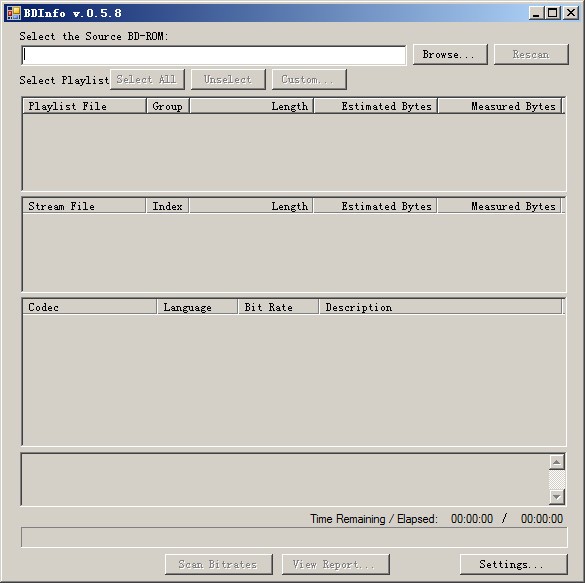
Task: Click the Rescan button
Action: (x=531, y=54)
